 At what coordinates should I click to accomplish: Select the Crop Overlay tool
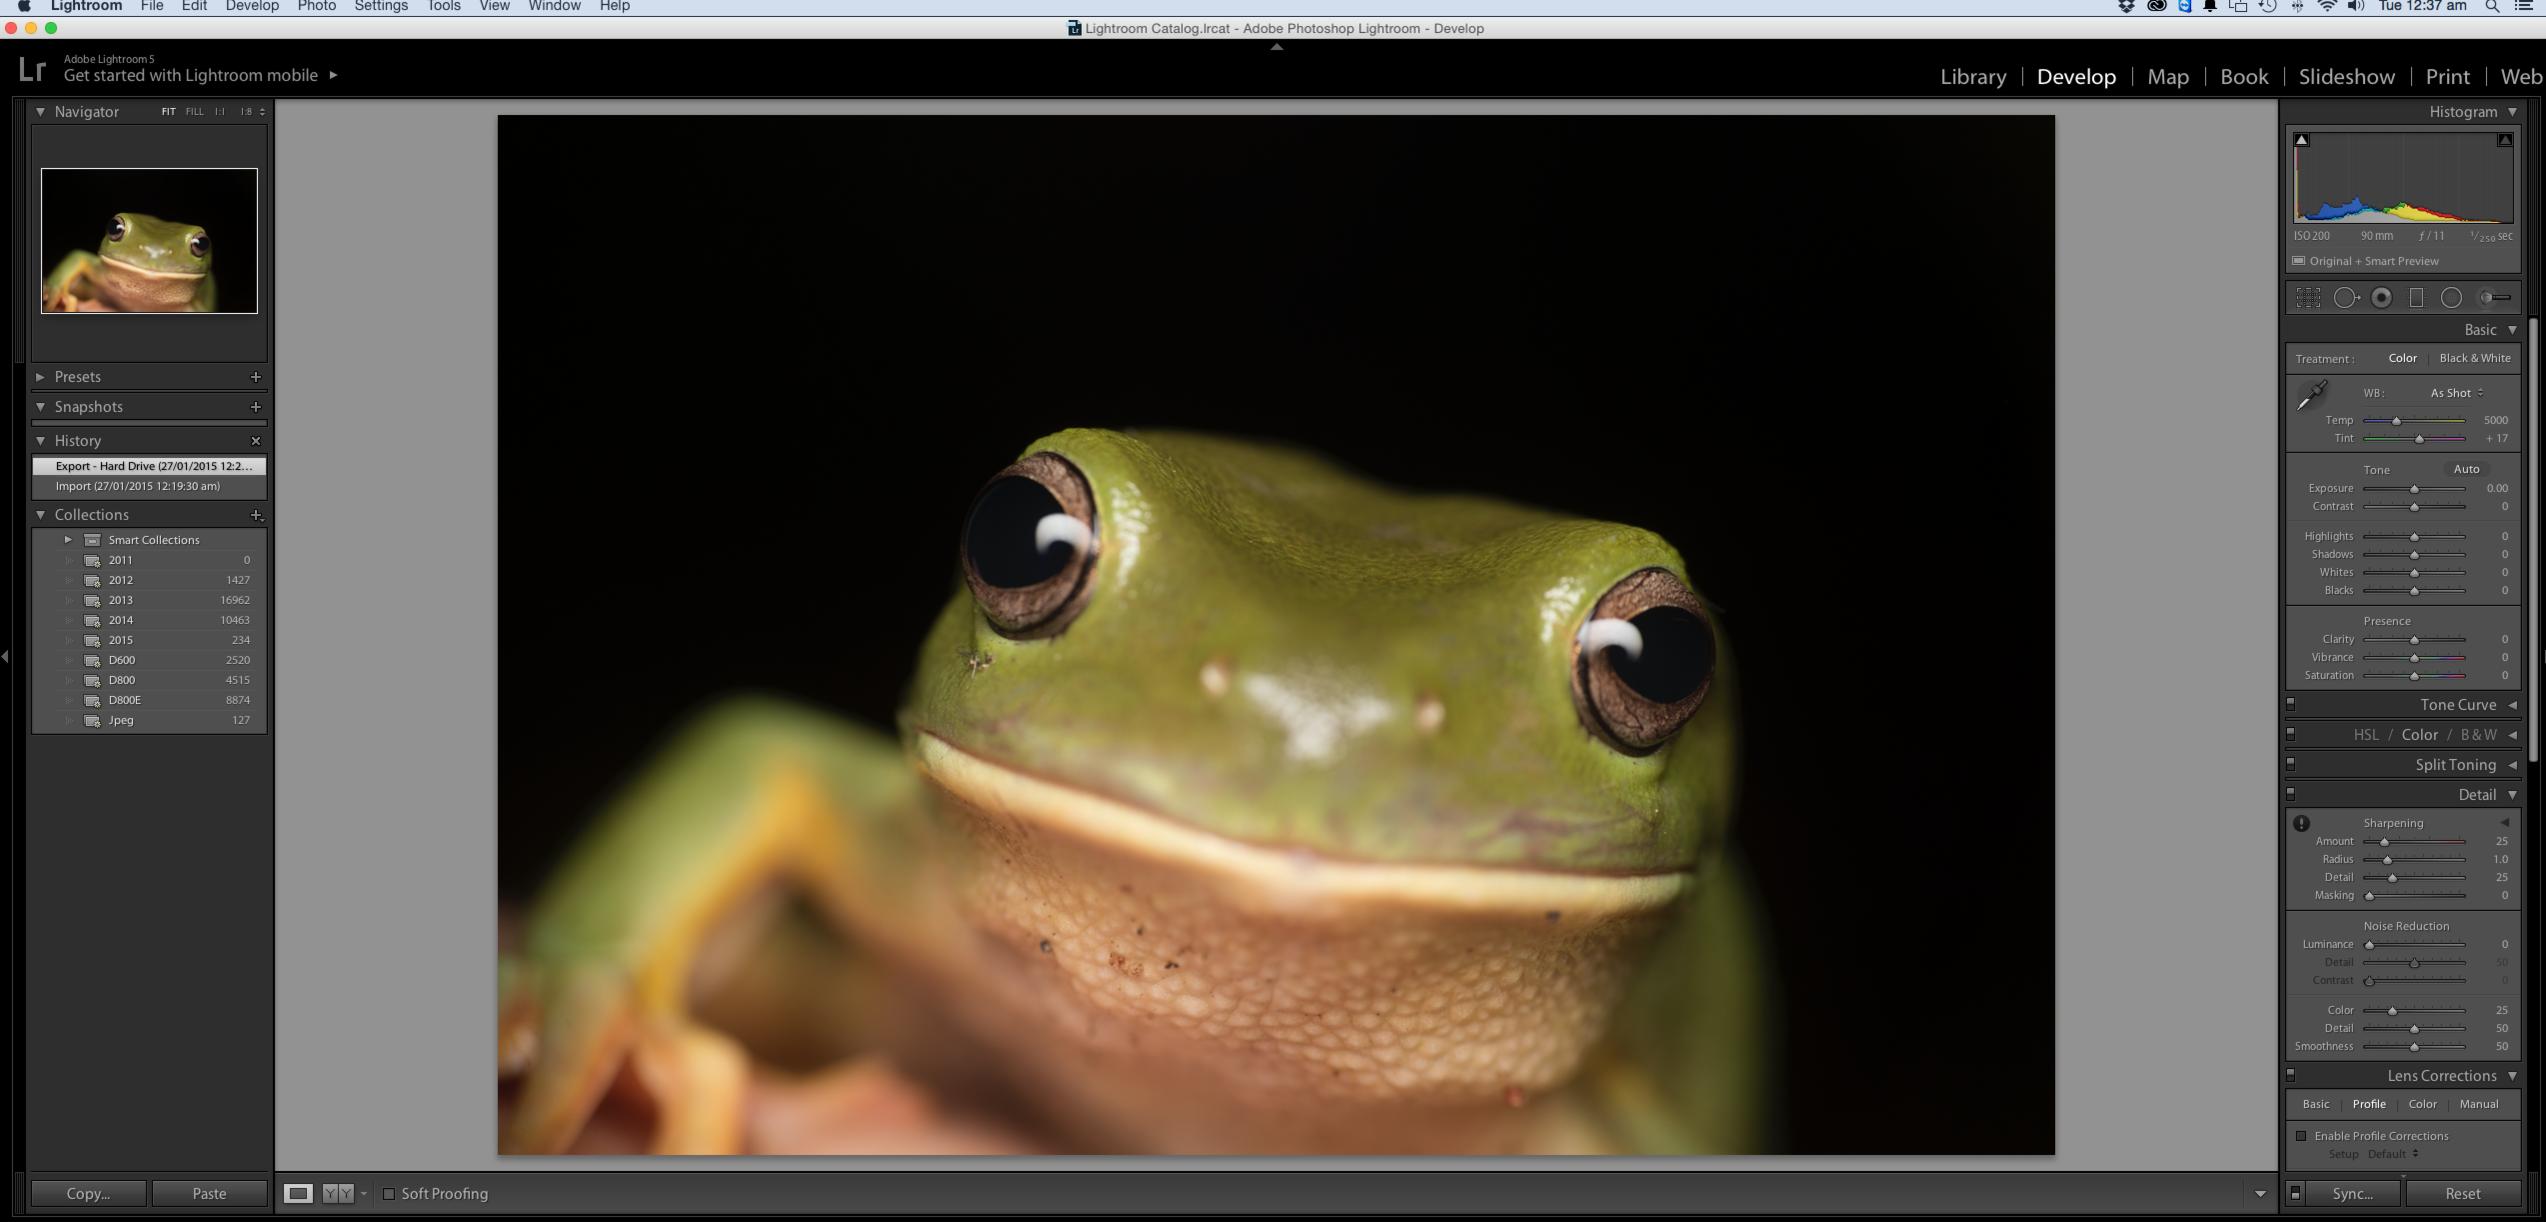[x=2307, y=298]
